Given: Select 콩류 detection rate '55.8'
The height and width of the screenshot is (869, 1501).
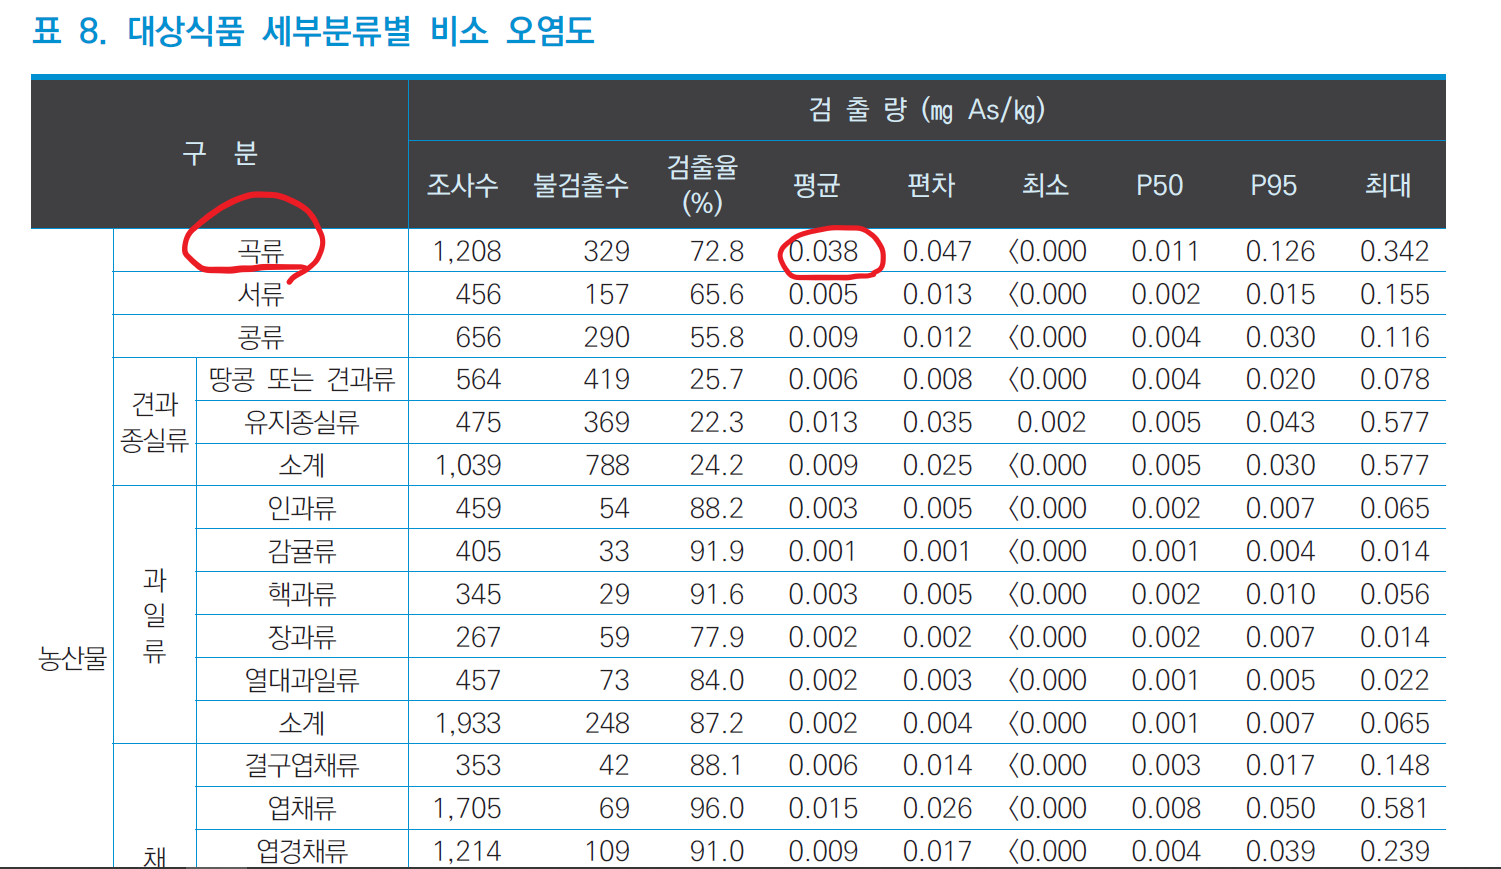Looking at the screenshot, I should [717, 338].
